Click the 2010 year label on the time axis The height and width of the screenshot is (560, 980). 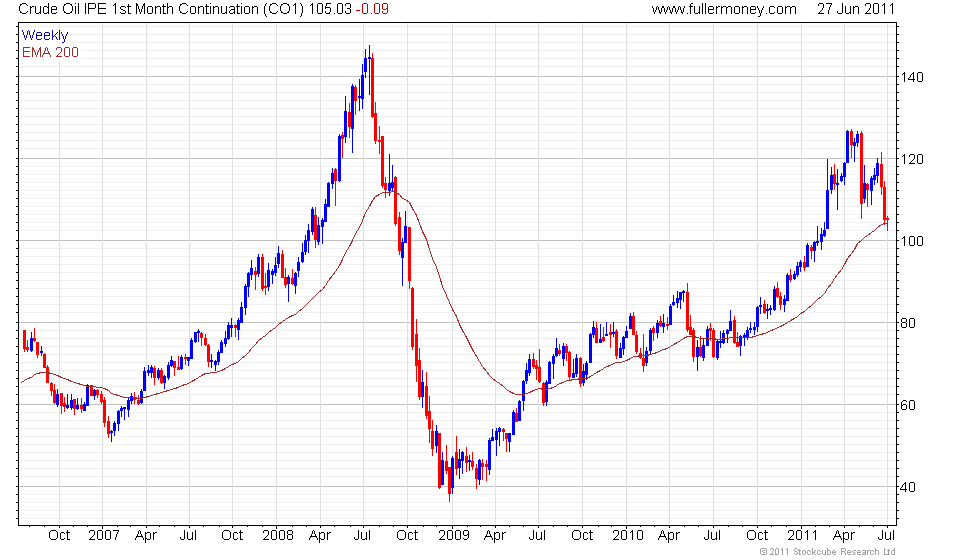pos(628,536)
